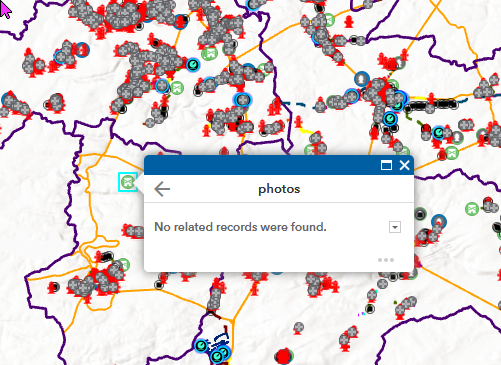501x365 pixels.
Task: Select teal gauge marker beside green-ringed pin marker
Action: [x=439, y=133]
